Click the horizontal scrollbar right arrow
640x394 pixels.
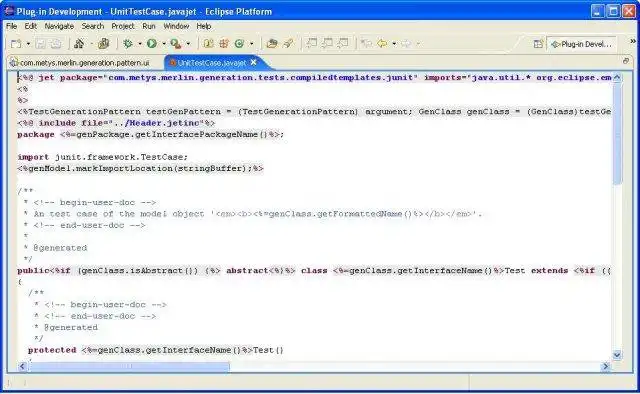point(606,367)
